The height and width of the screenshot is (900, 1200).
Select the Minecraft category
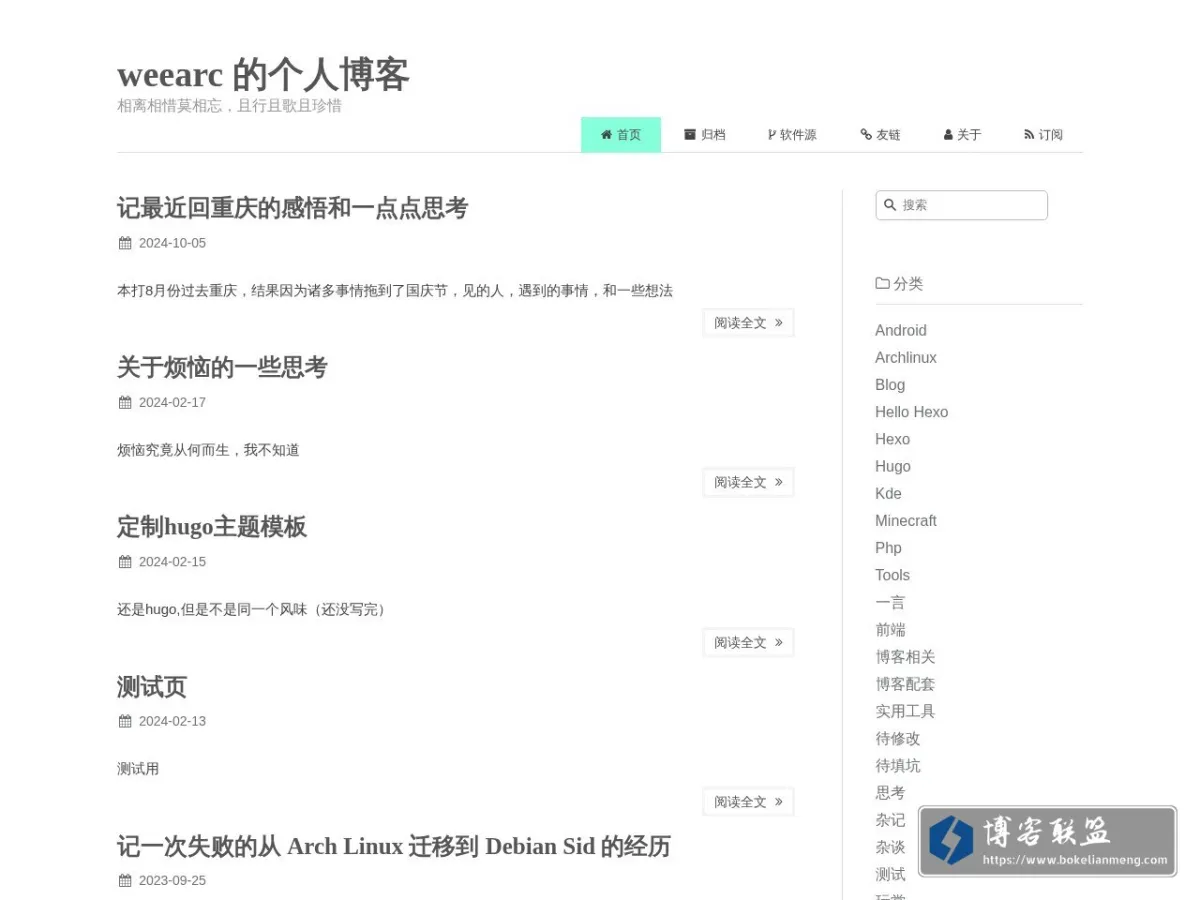pos(906,521)
